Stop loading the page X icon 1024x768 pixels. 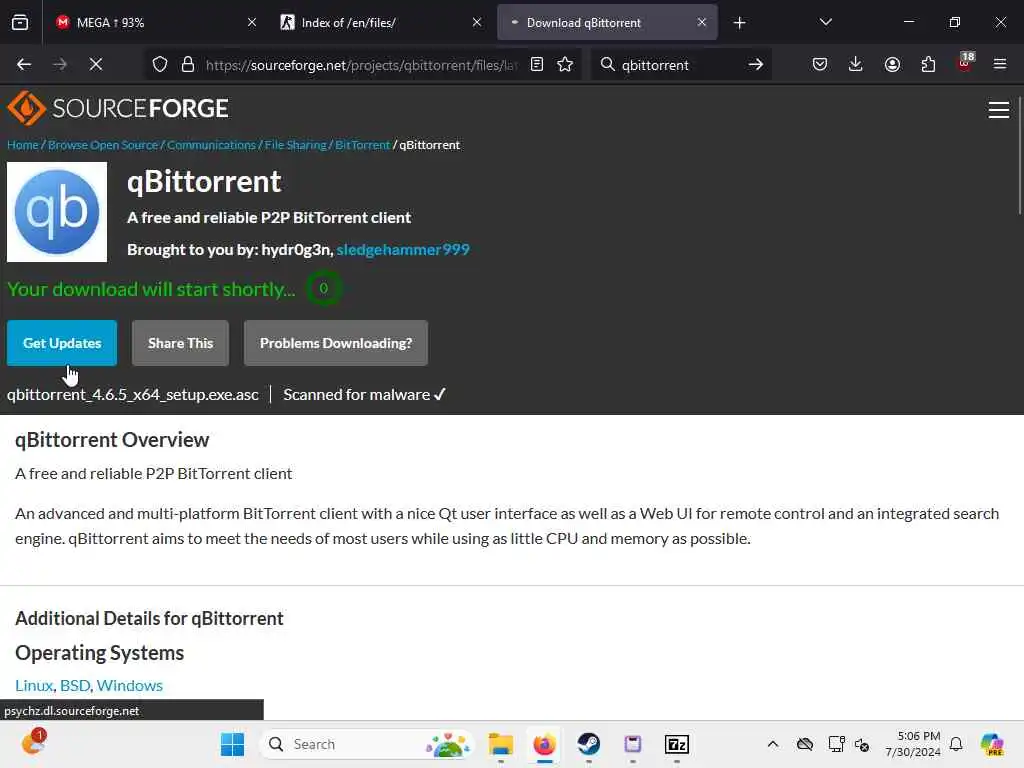coord(95,65)
